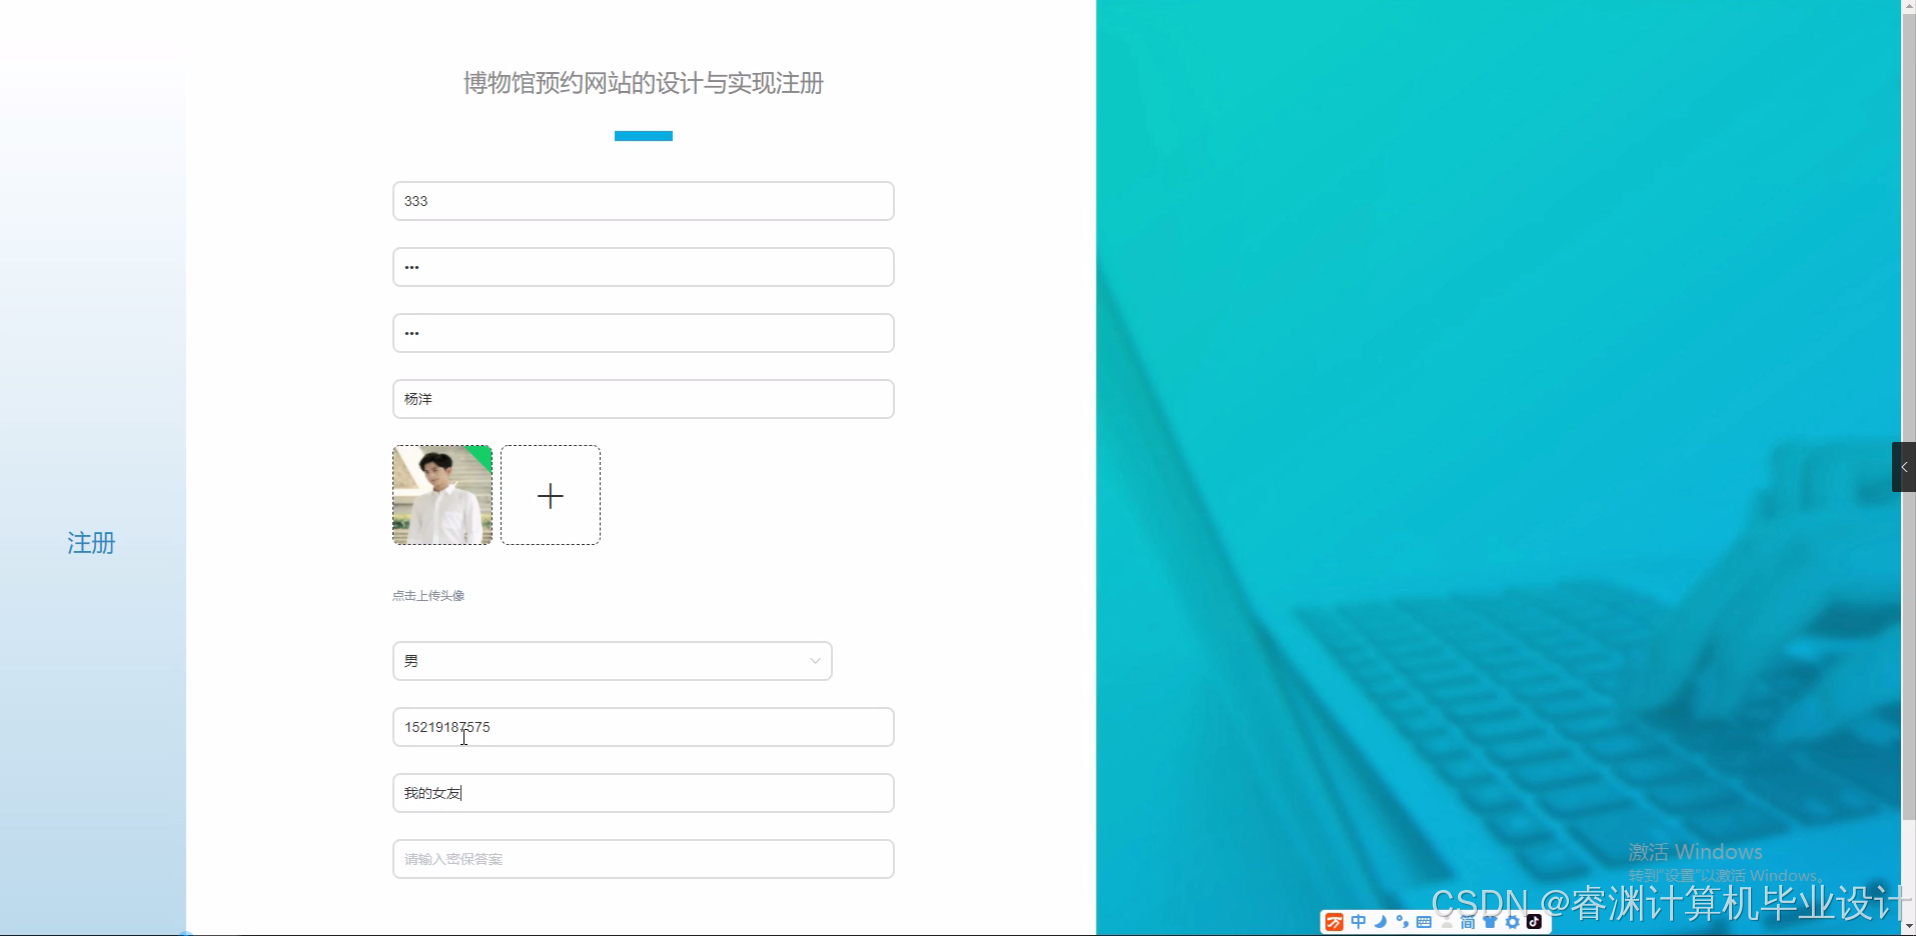Click the 请输入密保答案 input field
The height and width of the screenshot is (936, 1916).
click(x=642, y=858)
